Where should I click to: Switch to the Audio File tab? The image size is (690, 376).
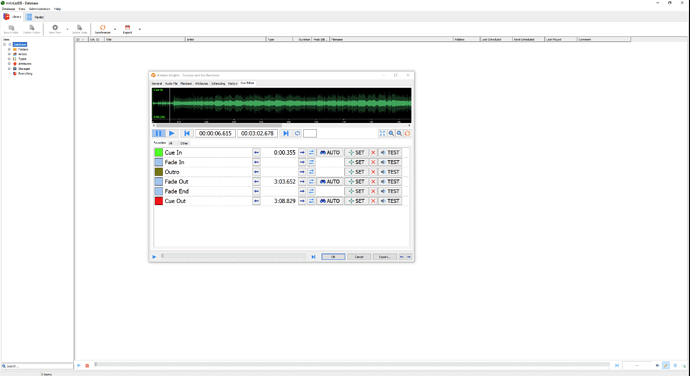[171, 83]
